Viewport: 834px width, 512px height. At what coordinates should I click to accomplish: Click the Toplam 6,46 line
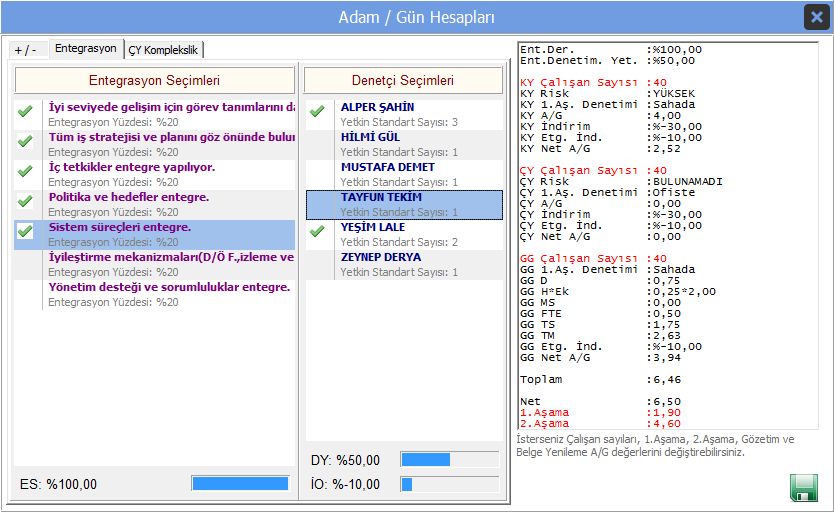tap(600, 380)
